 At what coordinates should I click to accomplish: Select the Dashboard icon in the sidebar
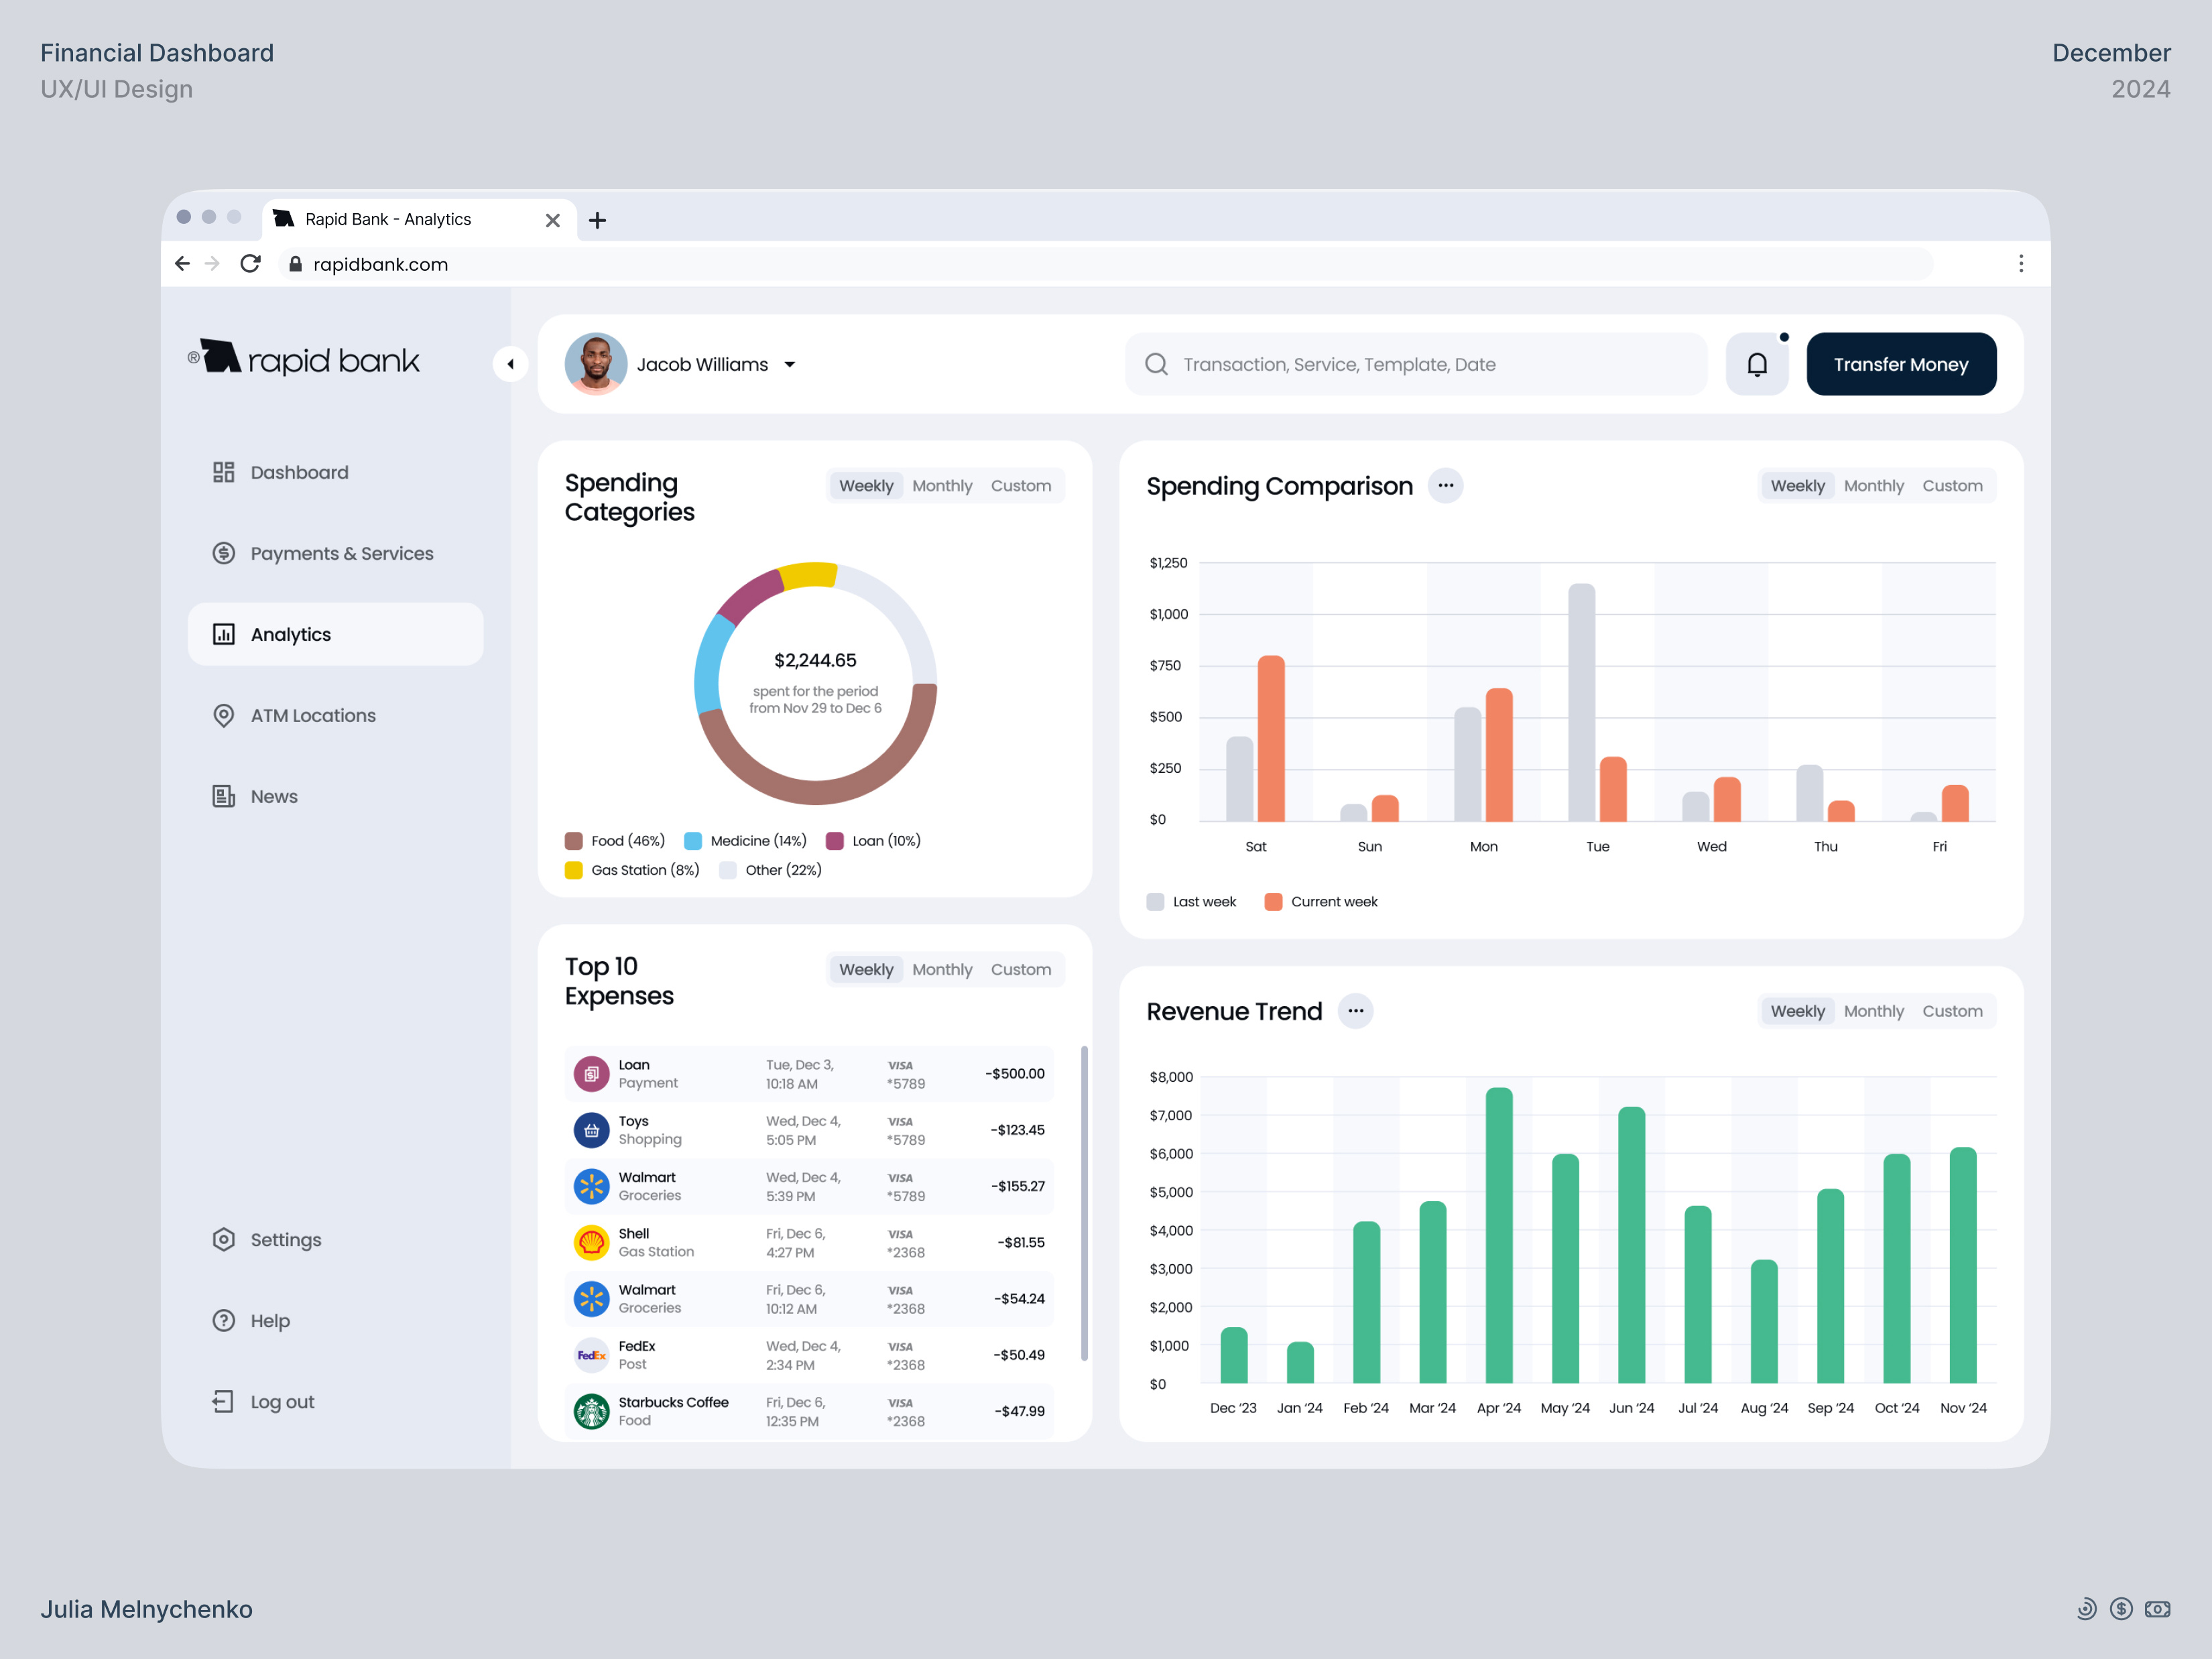(x=224, y=472)
